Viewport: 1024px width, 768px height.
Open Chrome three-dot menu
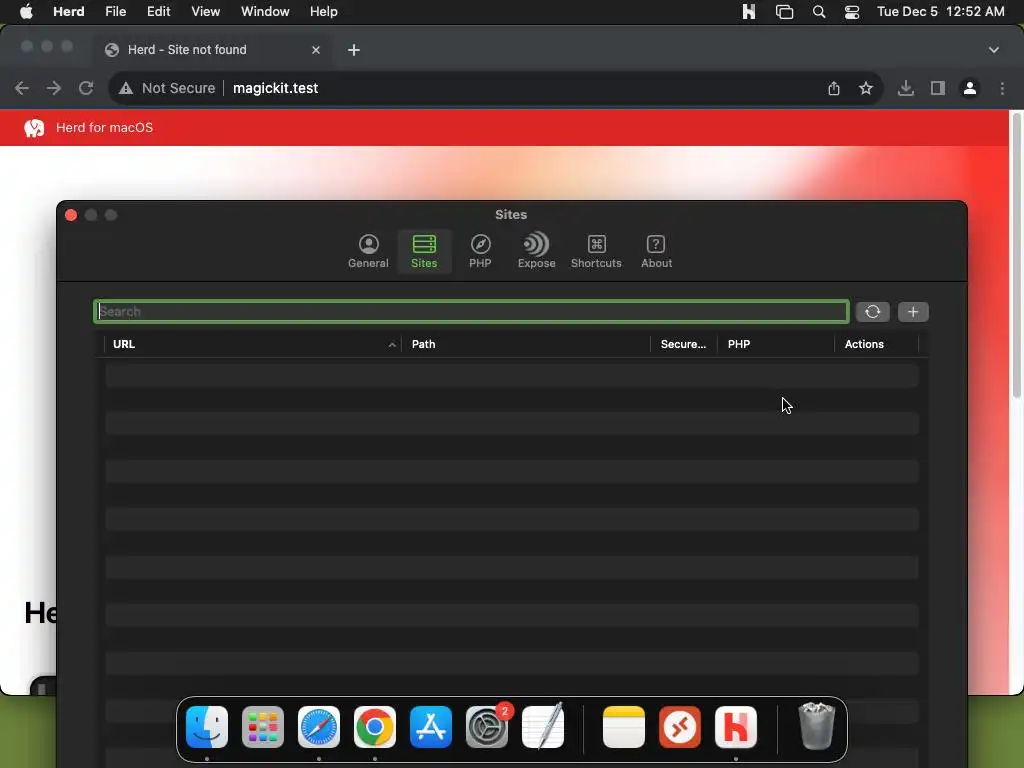coord(1002,88)
